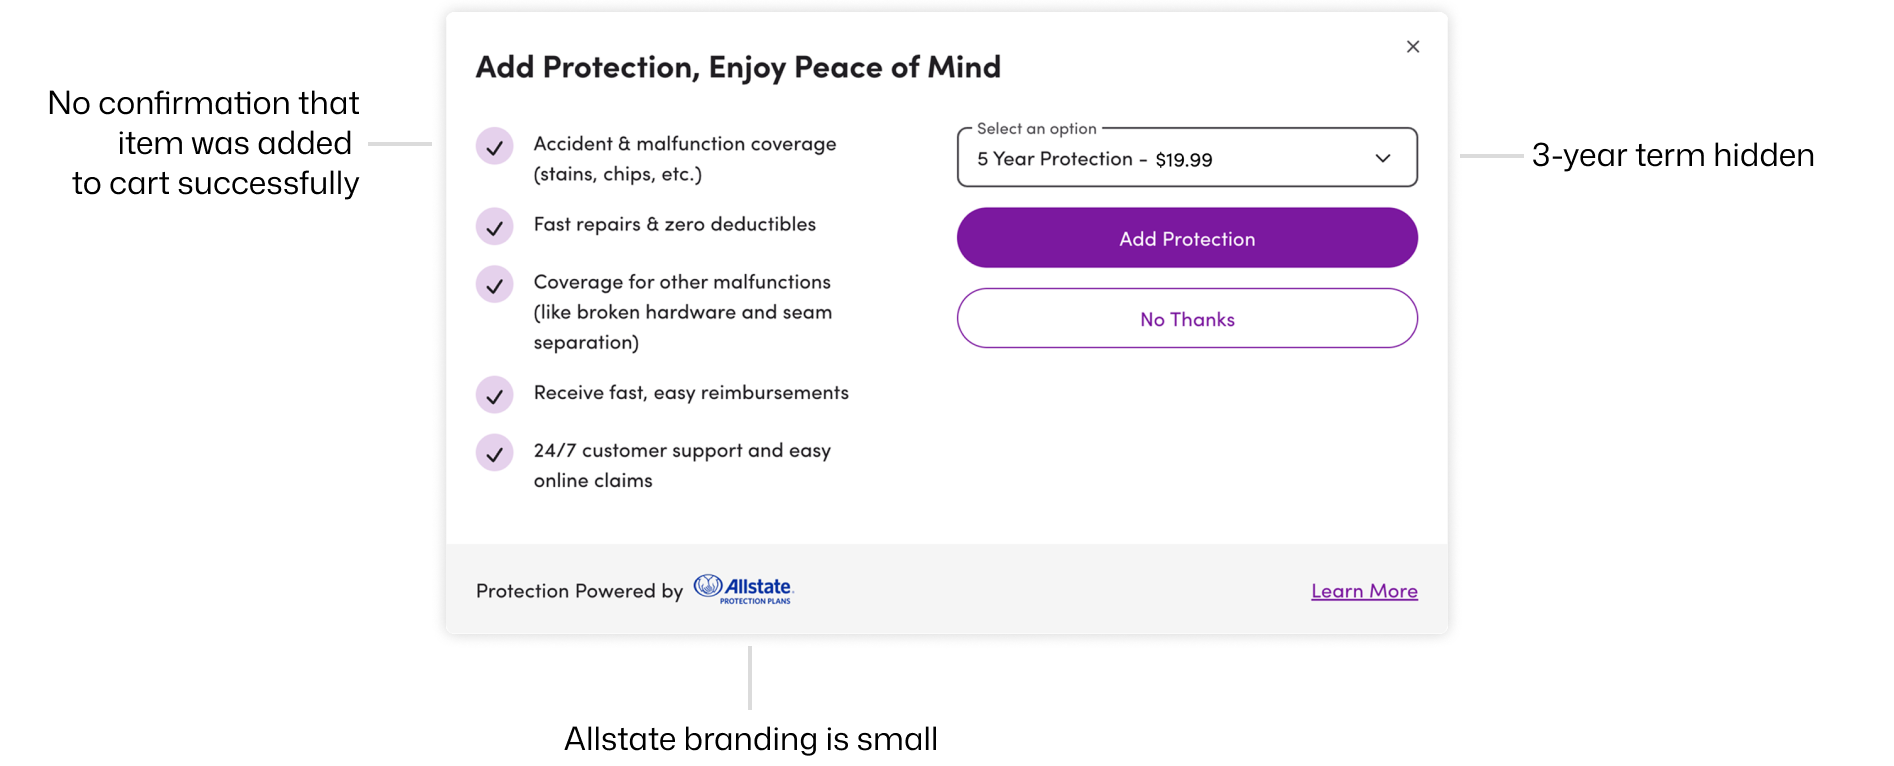Screen dimensions: 1894x766
Task: Click checkmark icon beside Accident & malfunction coverage
Action: pos(494,147)
